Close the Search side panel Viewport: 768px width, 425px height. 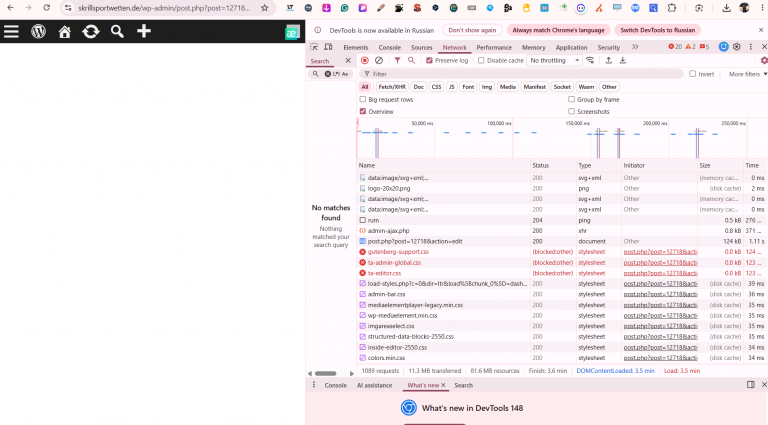[348, 61]
